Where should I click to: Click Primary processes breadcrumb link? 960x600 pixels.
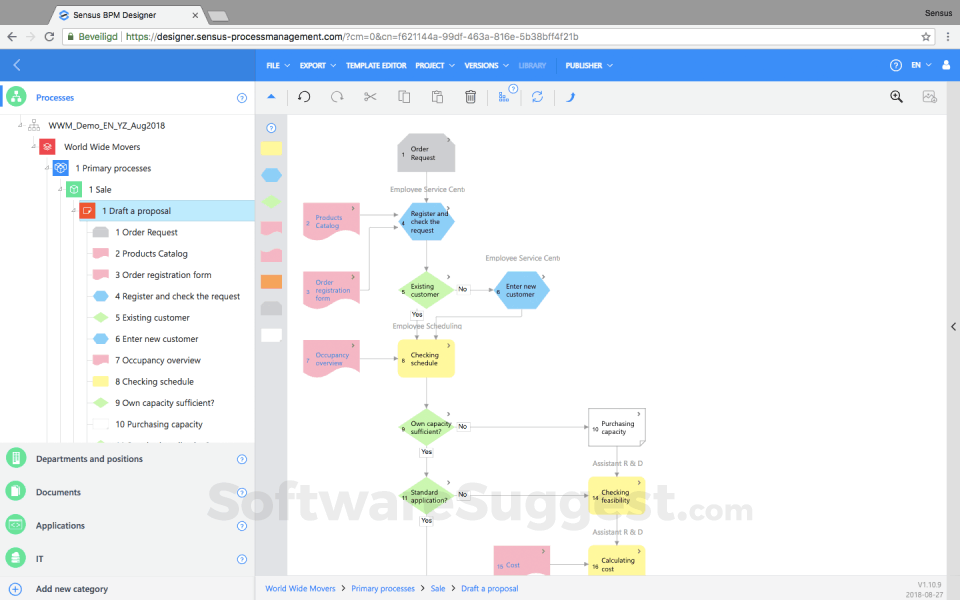383,588
